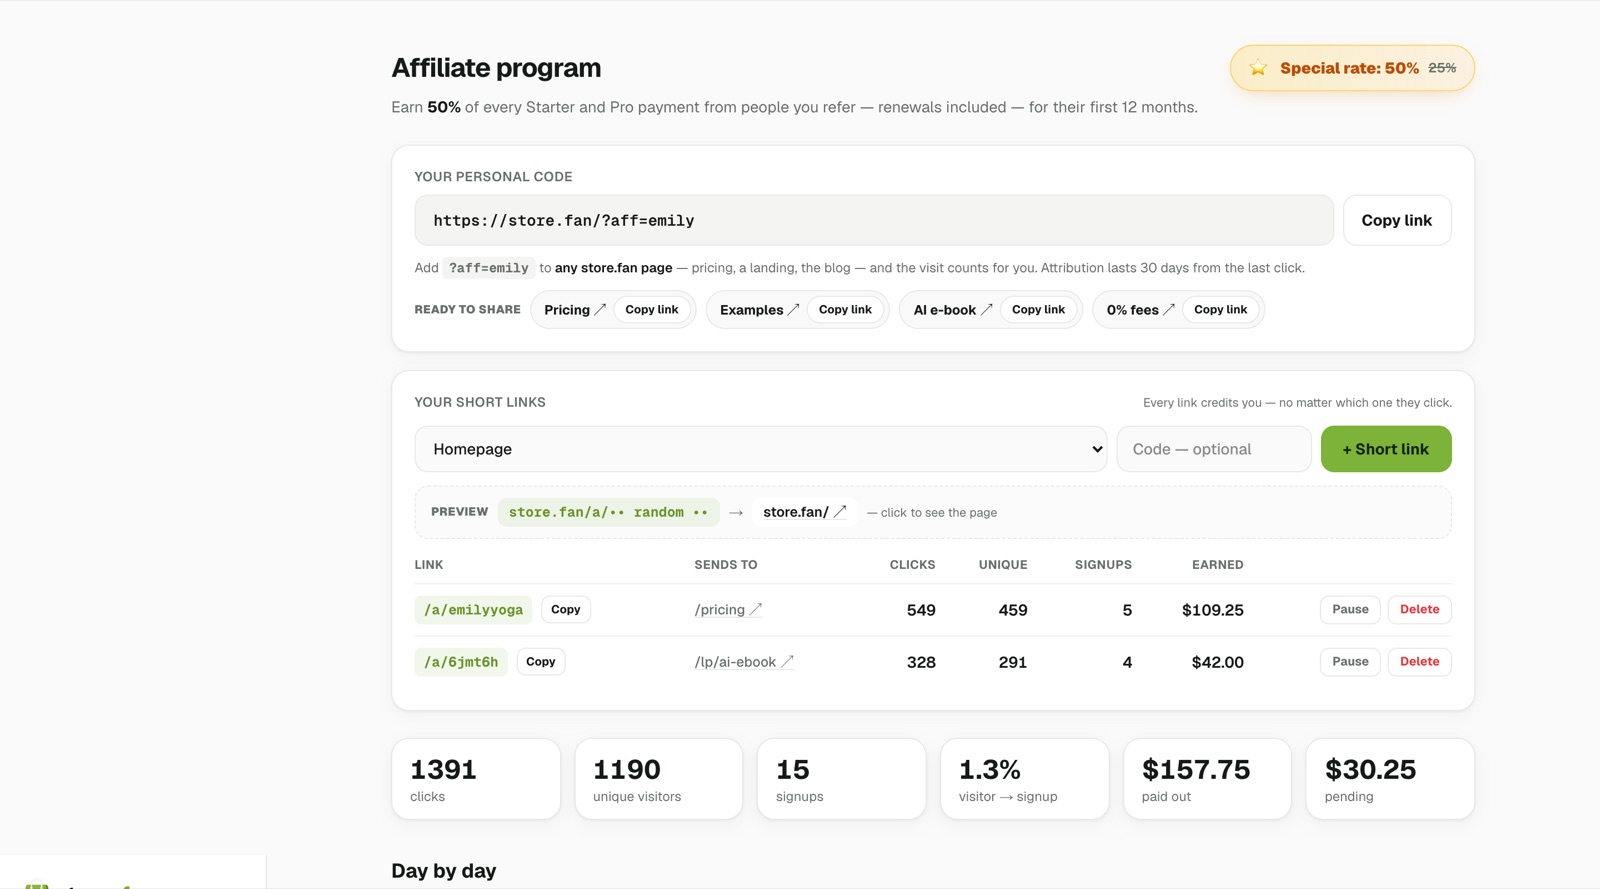Click the store.fan/a/ random preview chip

tap(608, 512)
